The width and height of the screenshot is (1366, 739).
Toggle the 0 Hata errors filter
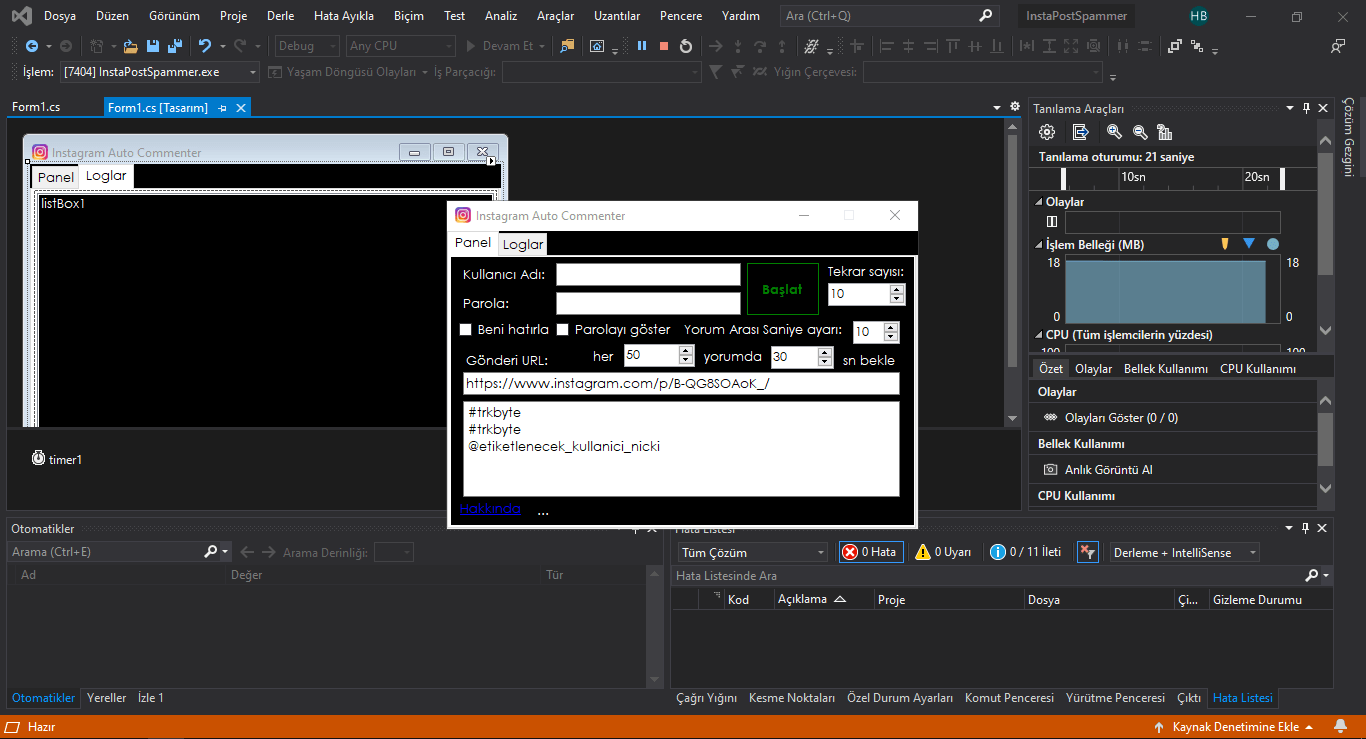869,552
